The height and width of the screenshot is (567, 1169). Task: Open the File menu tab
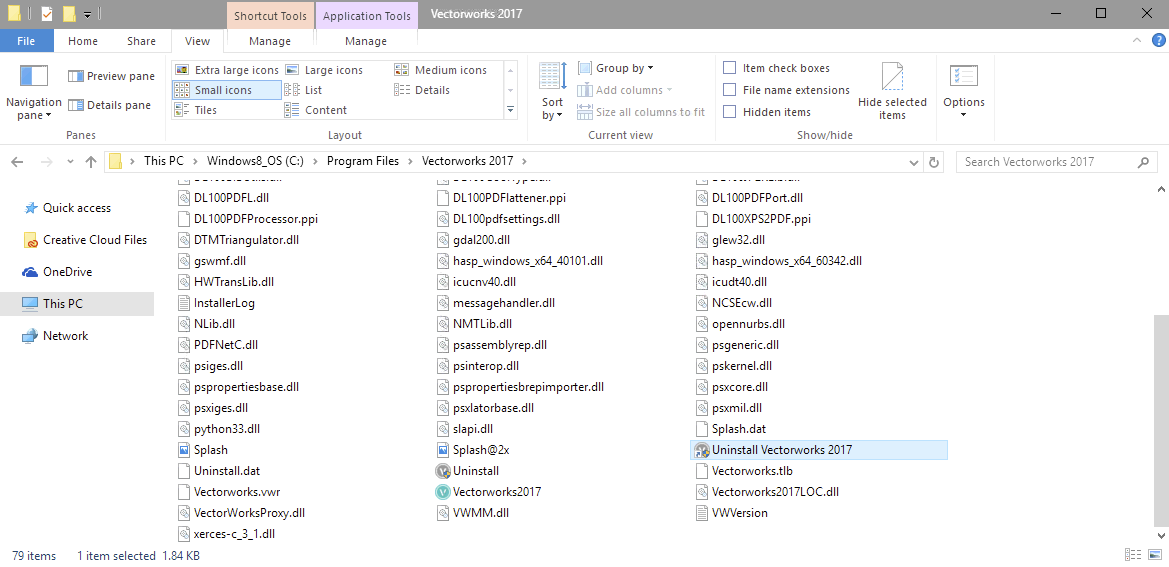tap(26, 41)
